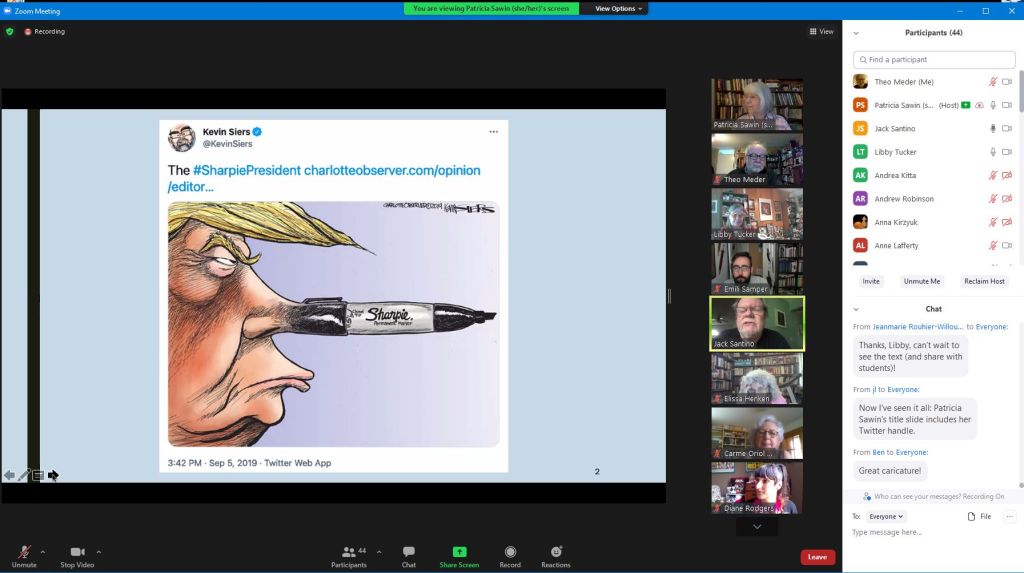Click the Unmute Me button
Screen dimensions: 1024x573
point(920,281)
